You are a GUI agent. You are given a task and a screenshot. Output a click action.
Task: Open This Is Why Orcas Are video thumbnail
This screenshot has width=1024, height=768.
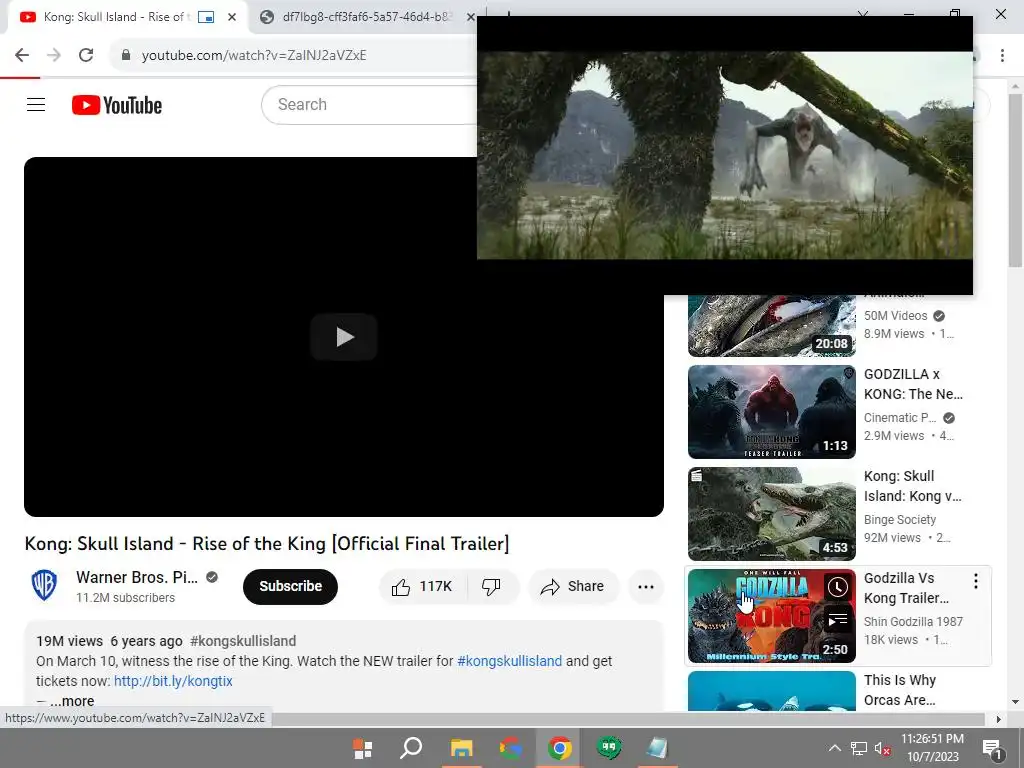pyautogui.click(x=771, y=691)
